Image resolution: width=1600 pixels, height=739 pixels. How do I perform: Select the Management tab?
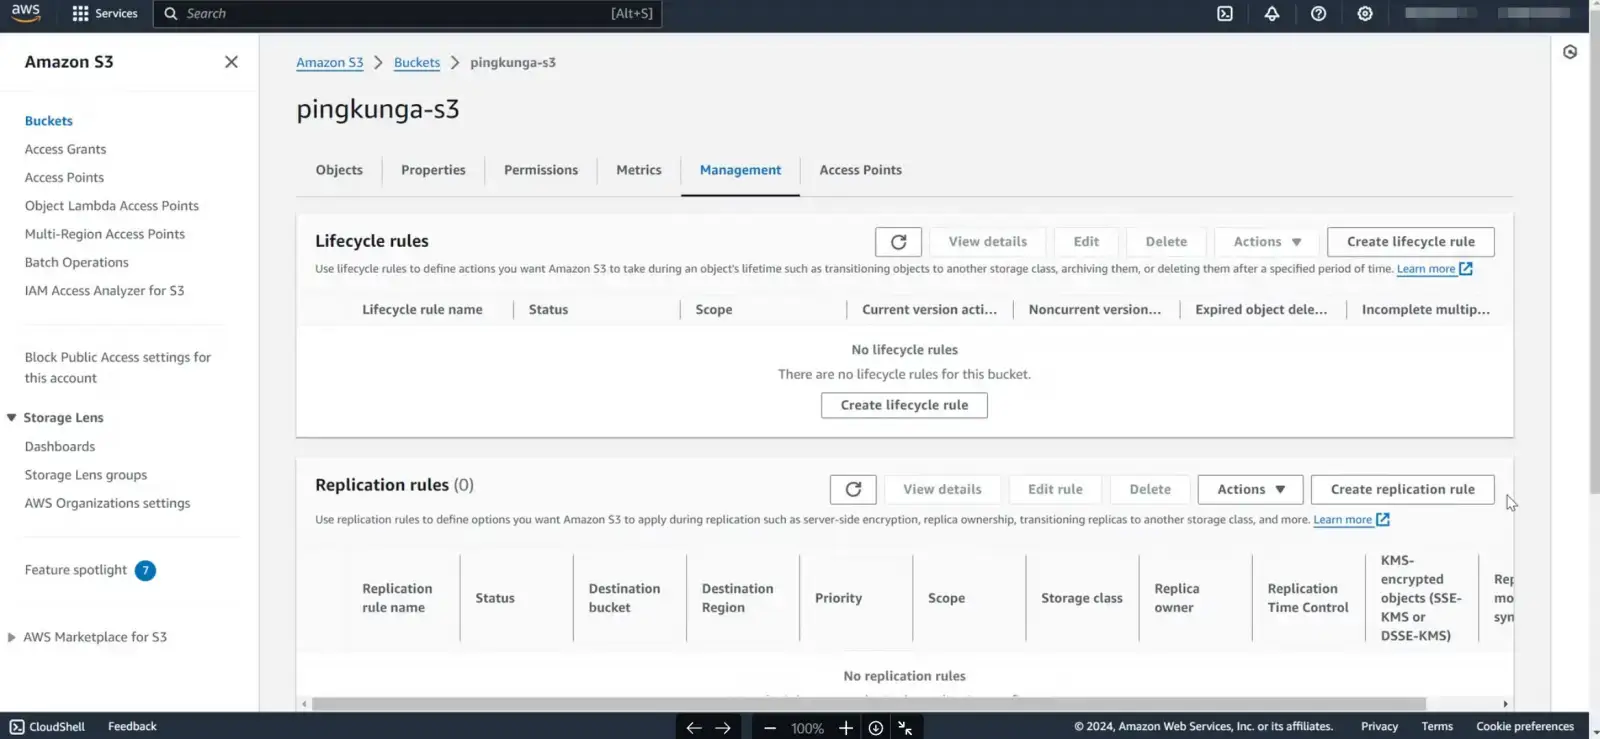740,170
